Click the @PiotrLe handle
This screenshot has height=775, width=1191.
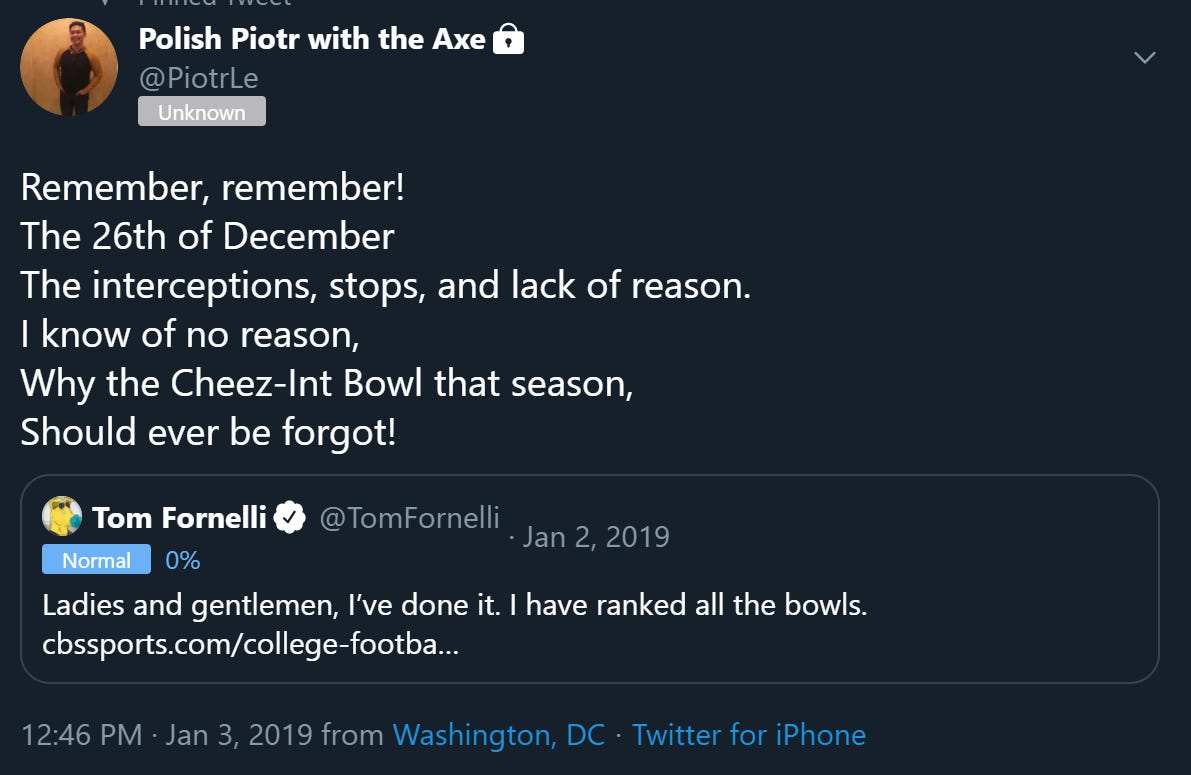199,77
